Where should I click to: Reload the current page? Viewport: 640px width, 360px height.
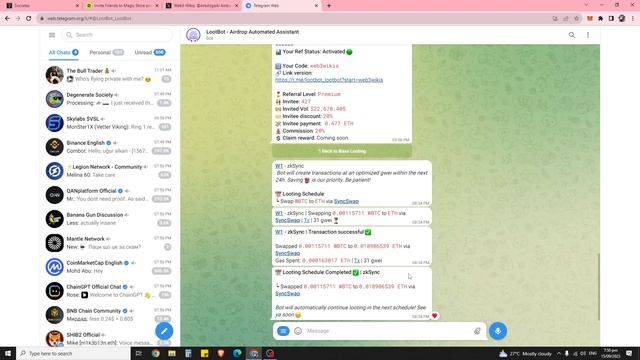click(x=29, y=18)
